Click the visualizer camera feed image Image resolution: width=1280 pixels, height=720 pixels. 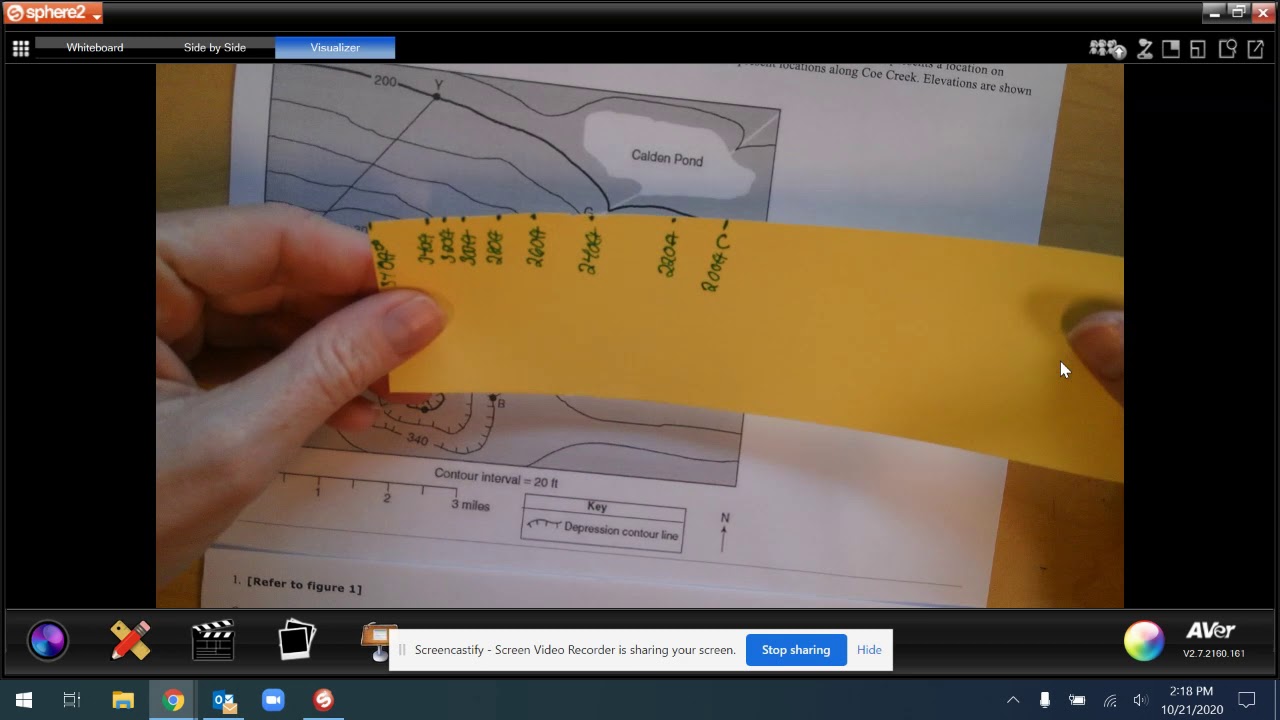tap(640, 335)
